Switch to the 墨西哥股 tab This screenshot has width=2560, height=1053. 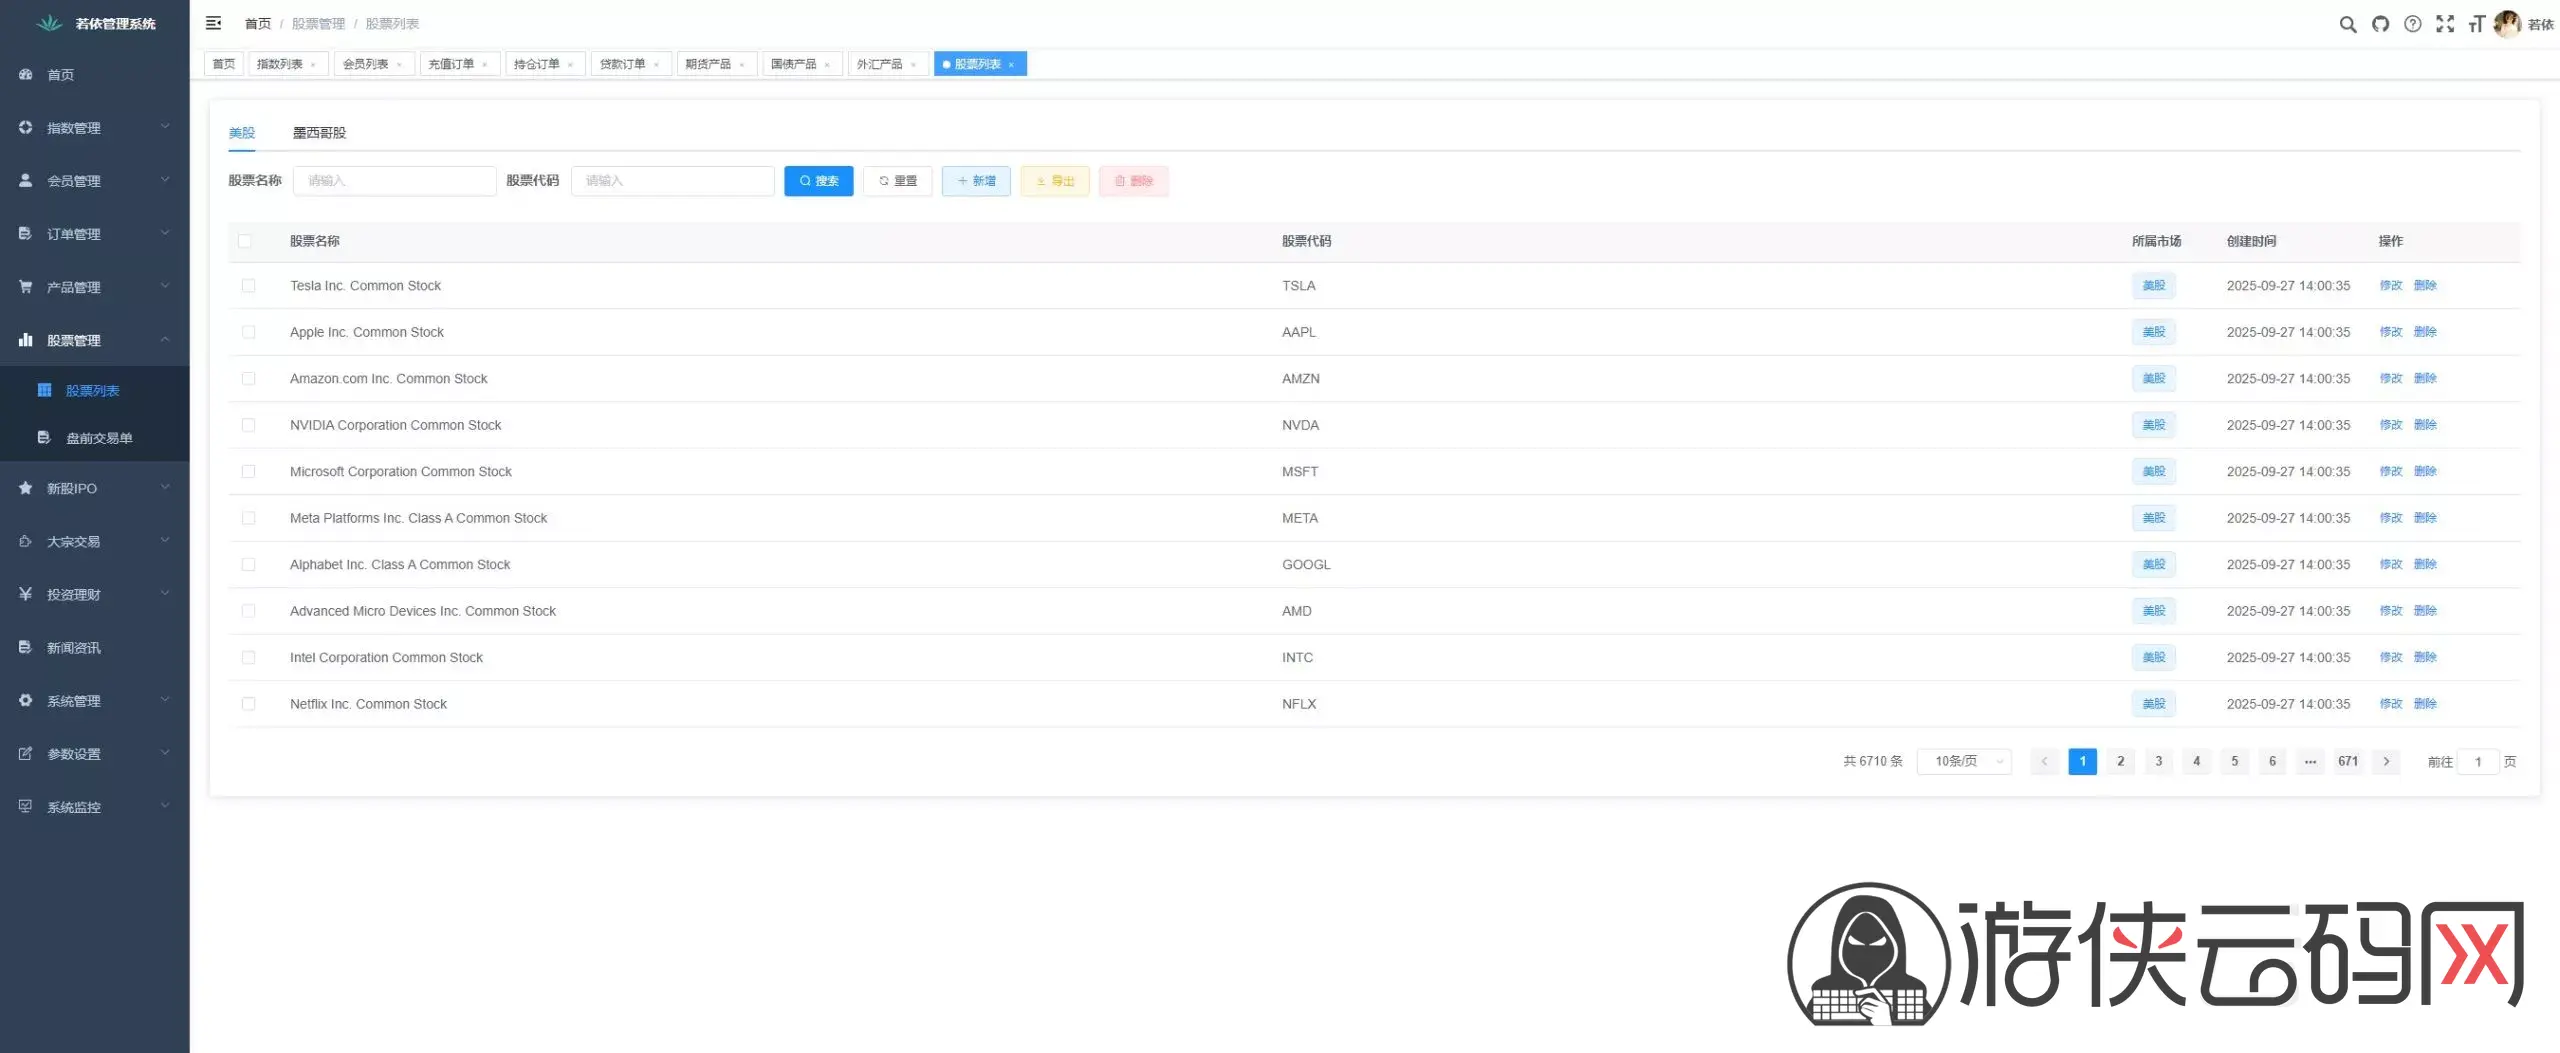[319, 133]
